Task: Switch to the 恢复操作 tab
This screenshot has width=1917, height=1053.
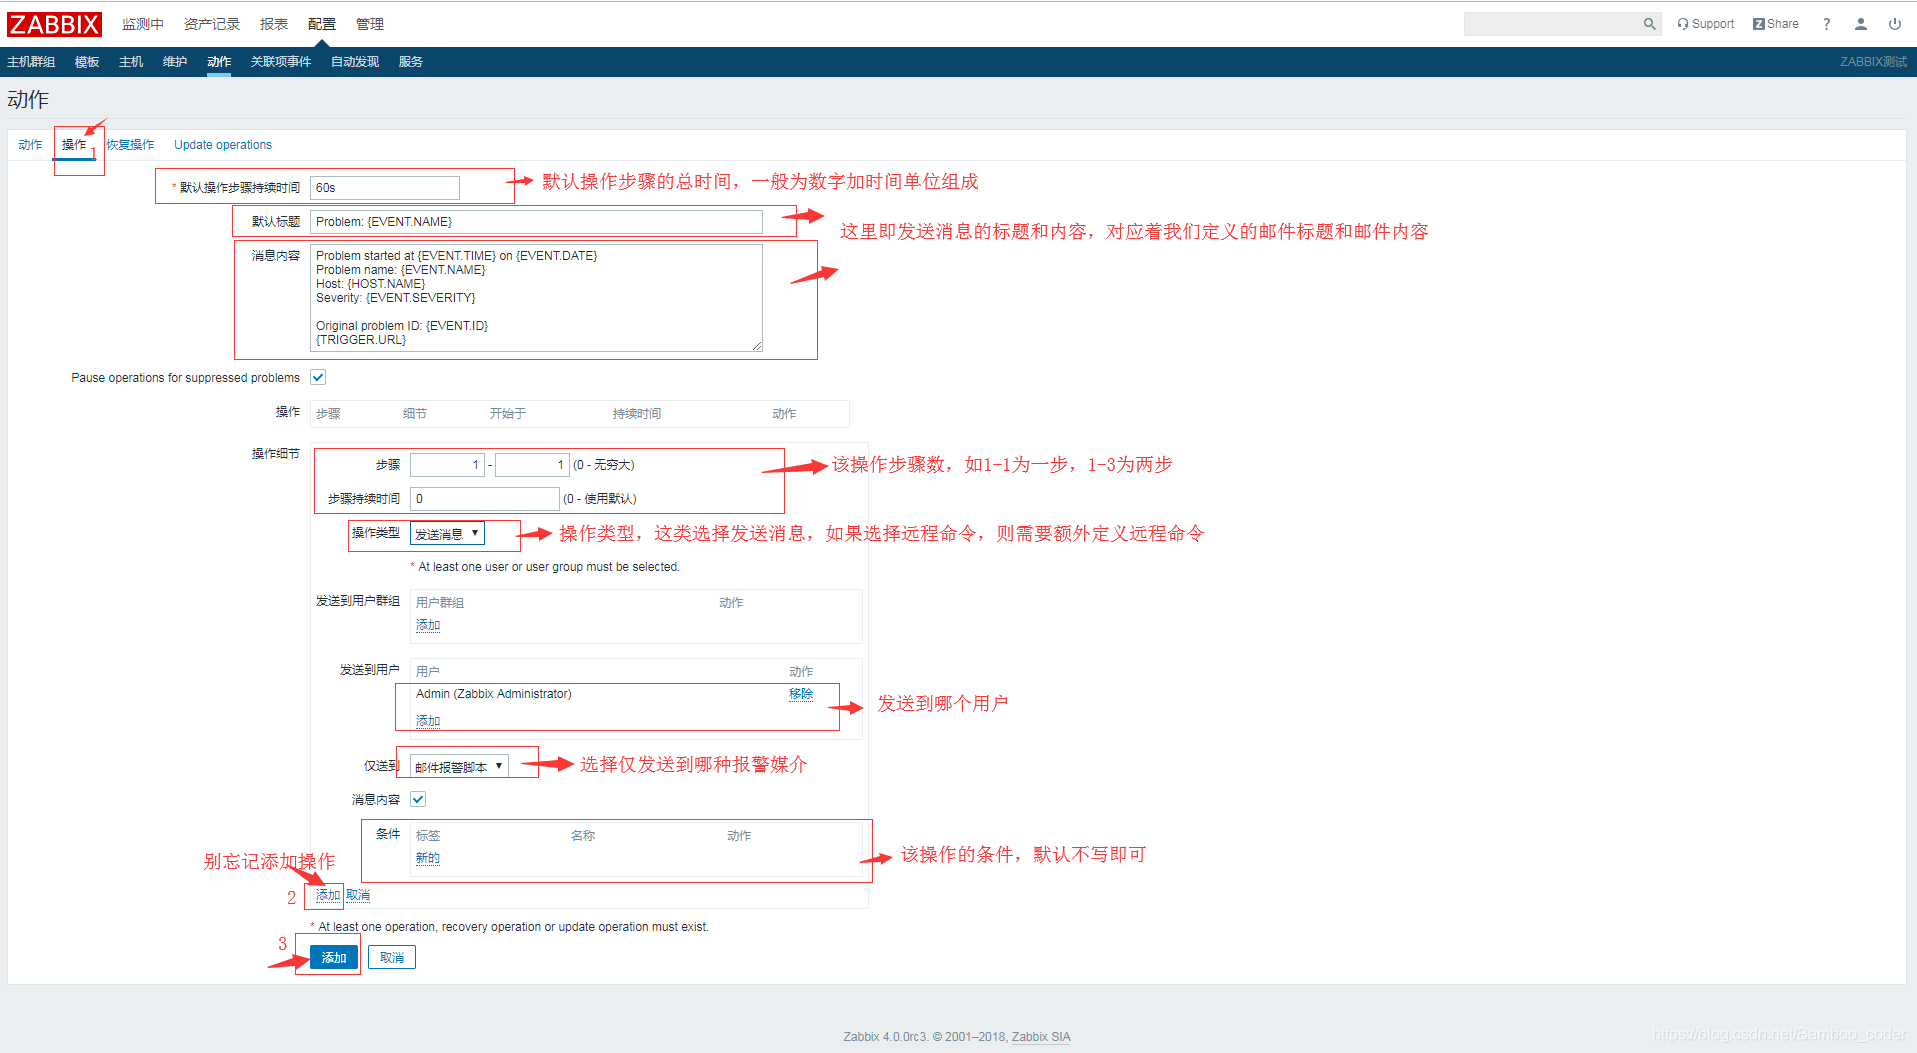Action: point(130,145)
